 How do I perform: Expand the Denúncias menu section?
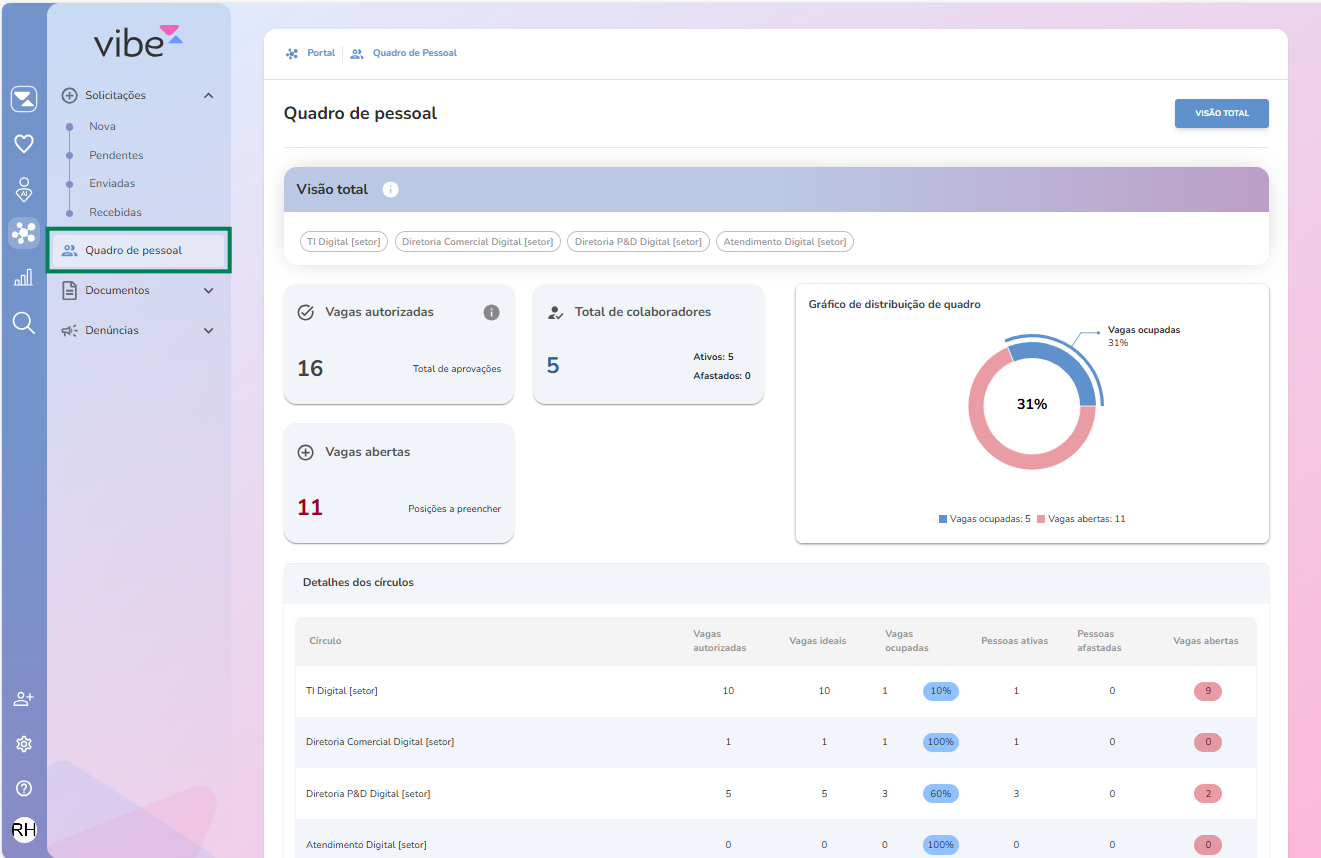(208, 331)
